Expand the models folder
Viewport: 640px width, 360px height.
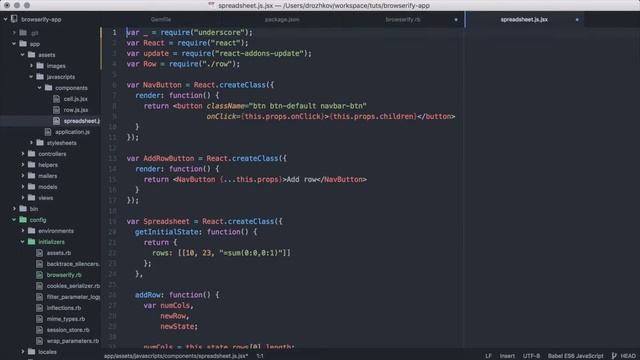pos(23,187)
